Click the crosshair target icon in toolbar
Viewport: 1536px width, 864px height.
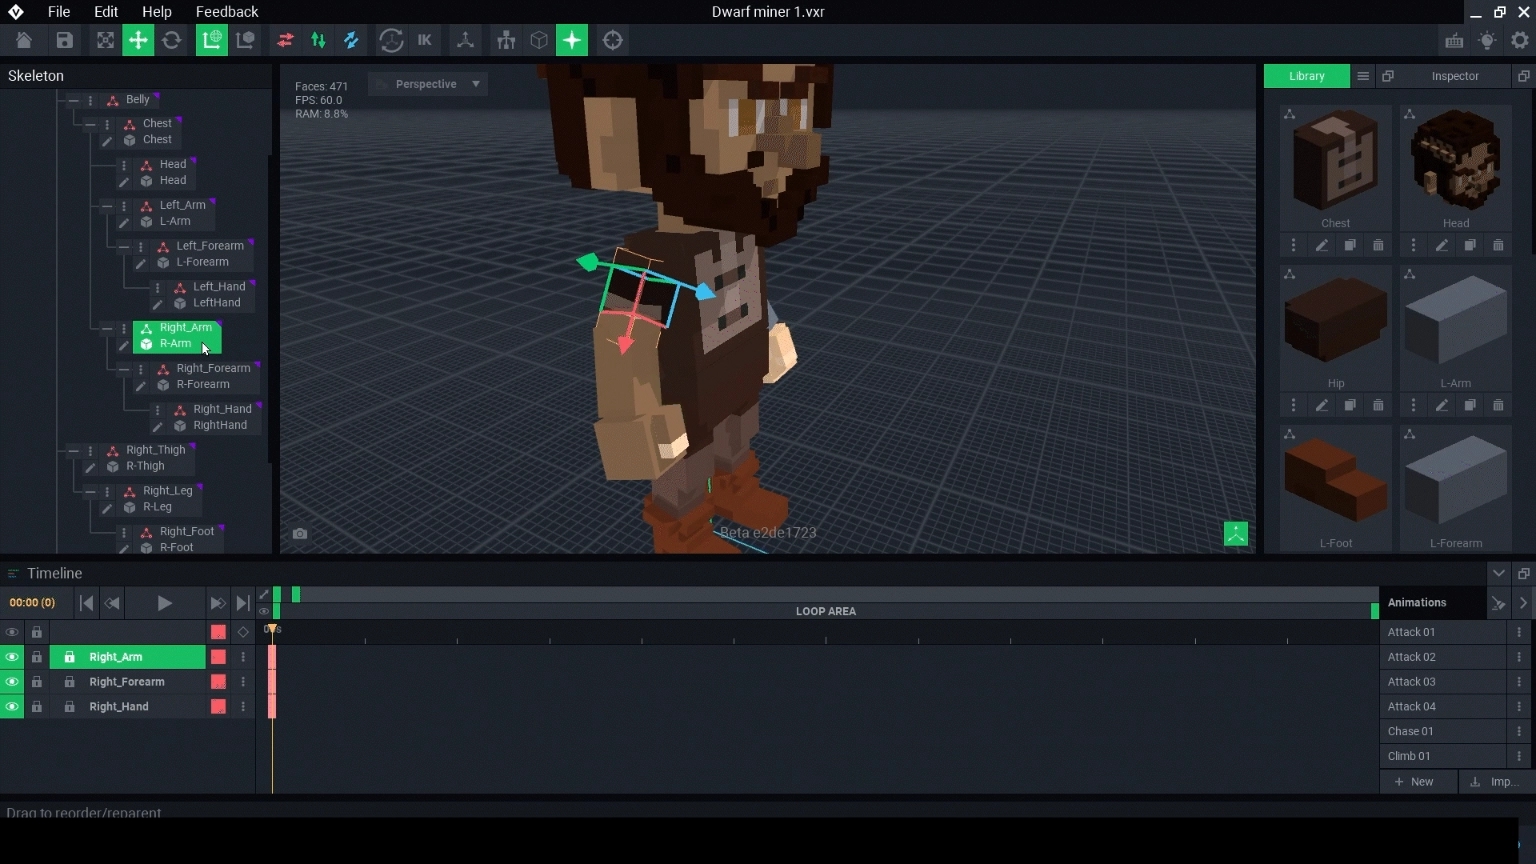pos(612,41)
